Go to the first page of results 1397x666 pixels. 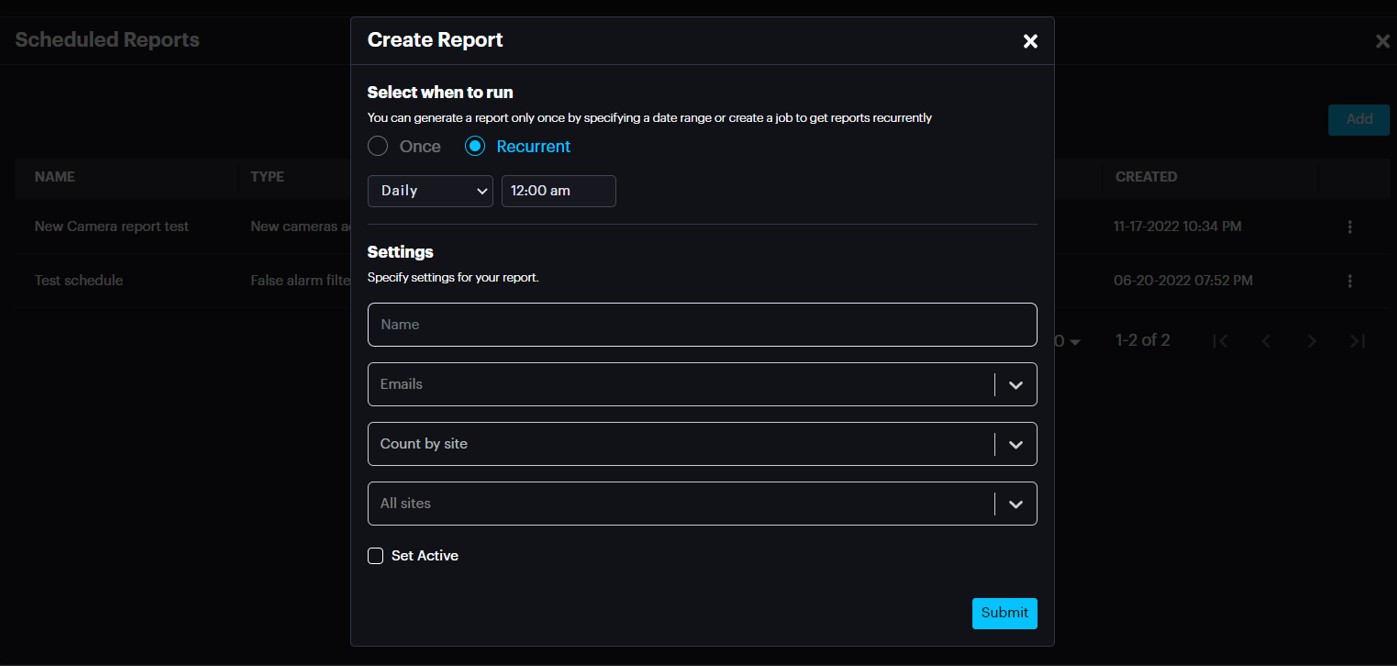click(1220, 341)
